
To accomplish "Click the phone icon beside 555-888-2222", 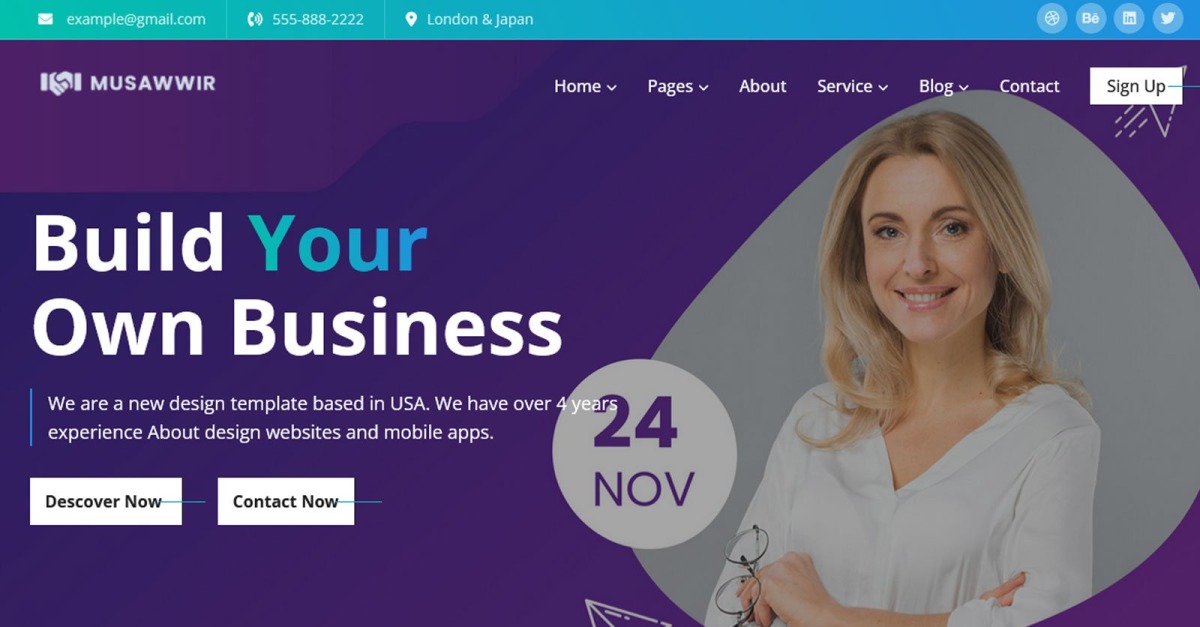I will (254, 19).
